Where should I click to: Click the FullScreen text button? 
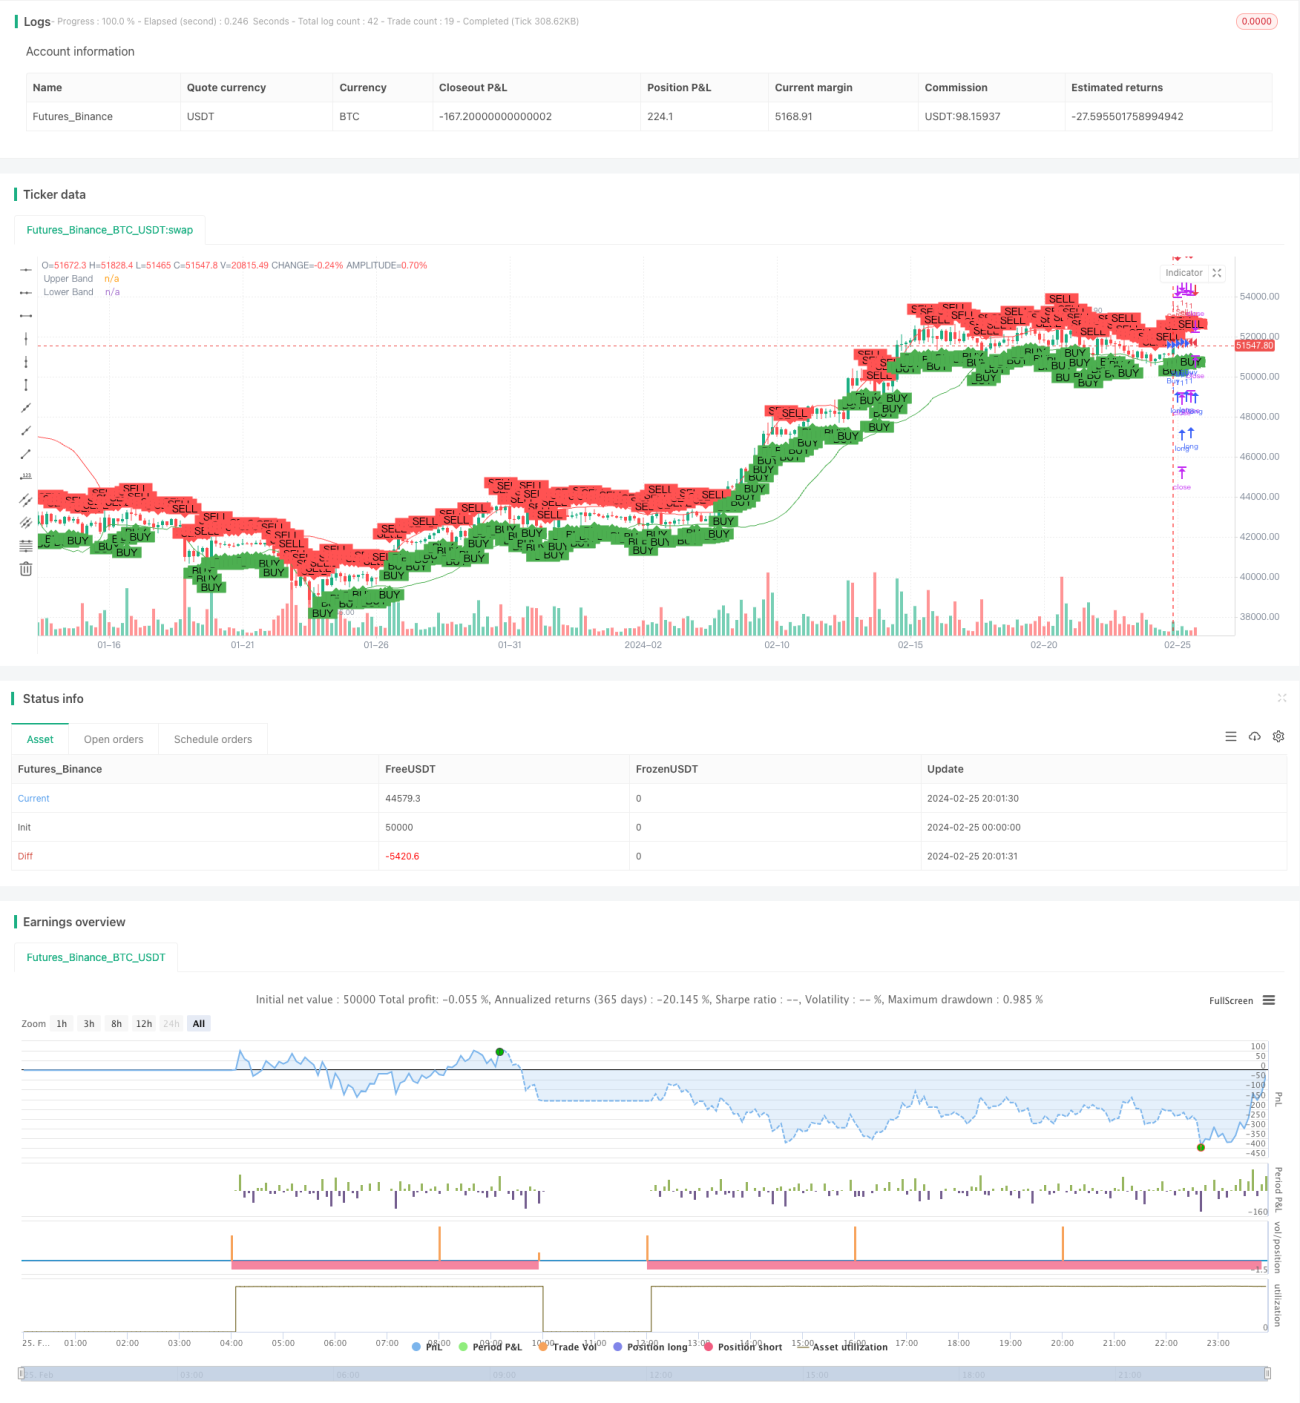(1231, 1001)
